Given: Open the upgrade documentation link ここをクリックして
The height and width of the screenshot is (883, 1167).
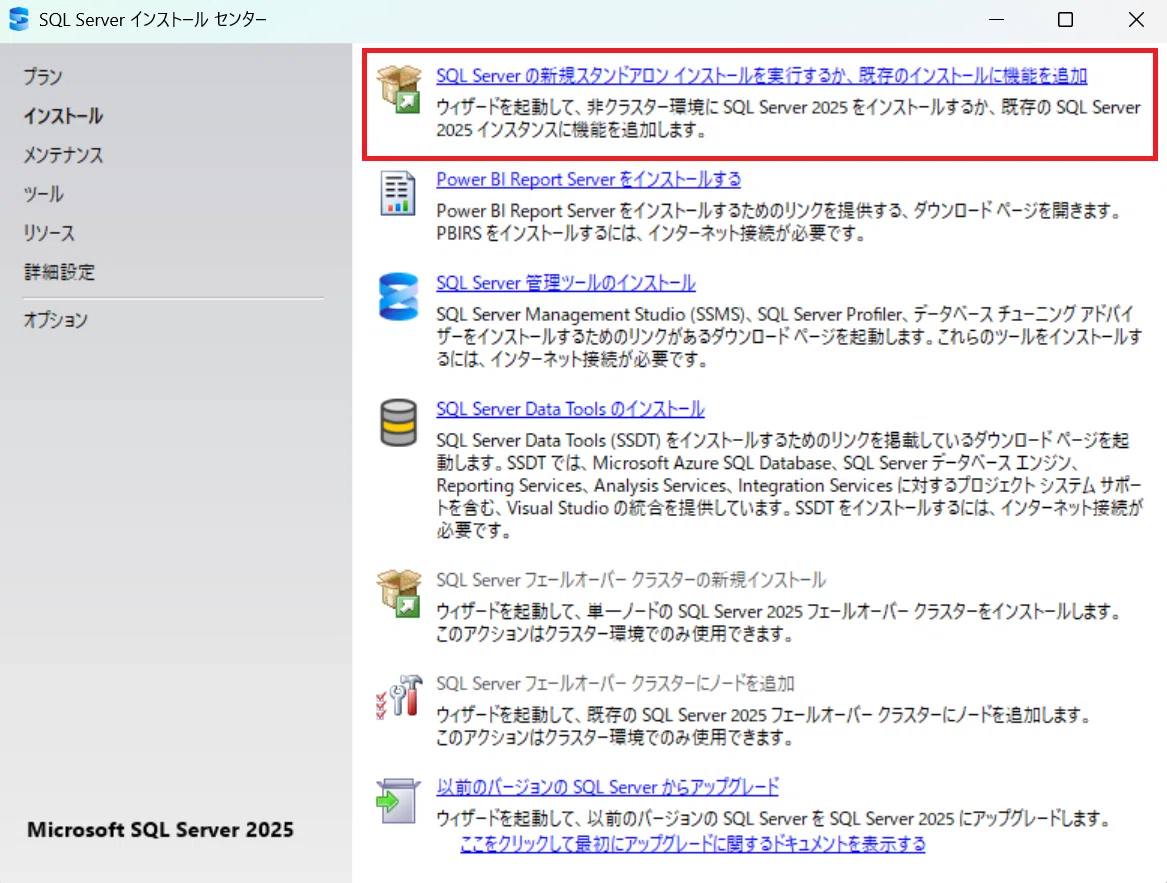Looking at the screenshot, I should coord(693,844).
